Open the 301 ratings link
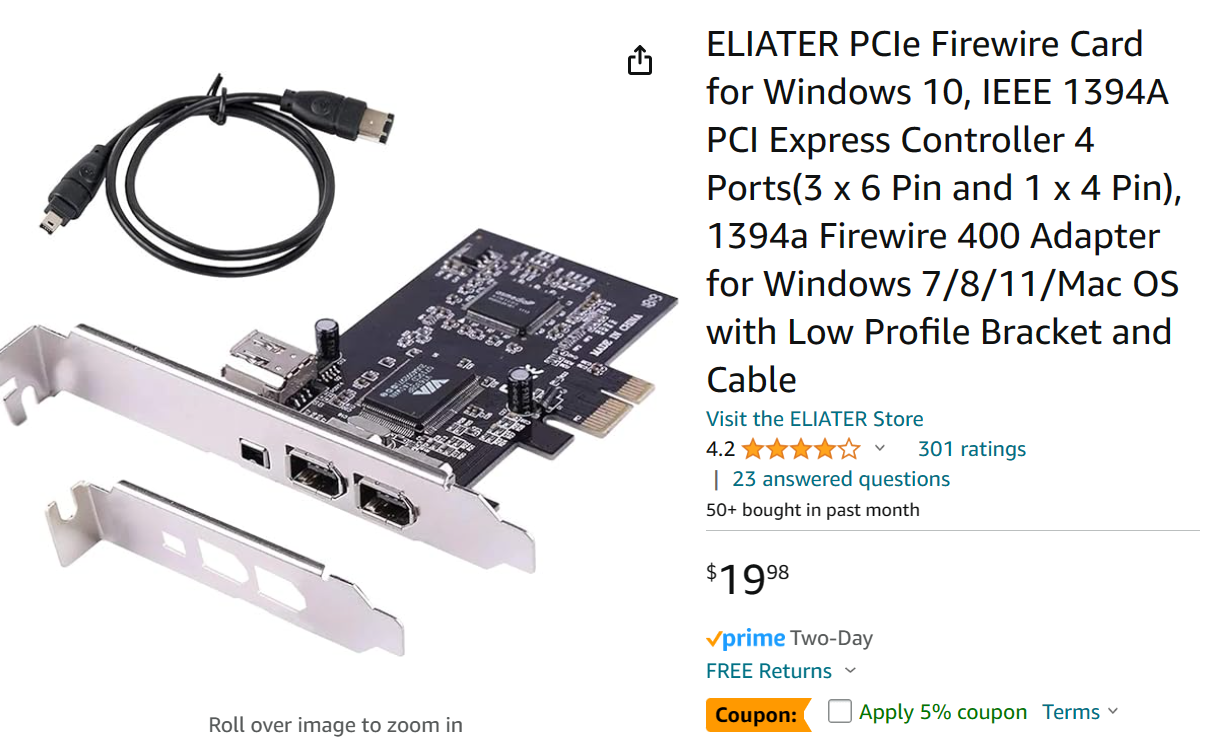The height and width of the screenshot is (746, 1225). (x=971, y=449)
